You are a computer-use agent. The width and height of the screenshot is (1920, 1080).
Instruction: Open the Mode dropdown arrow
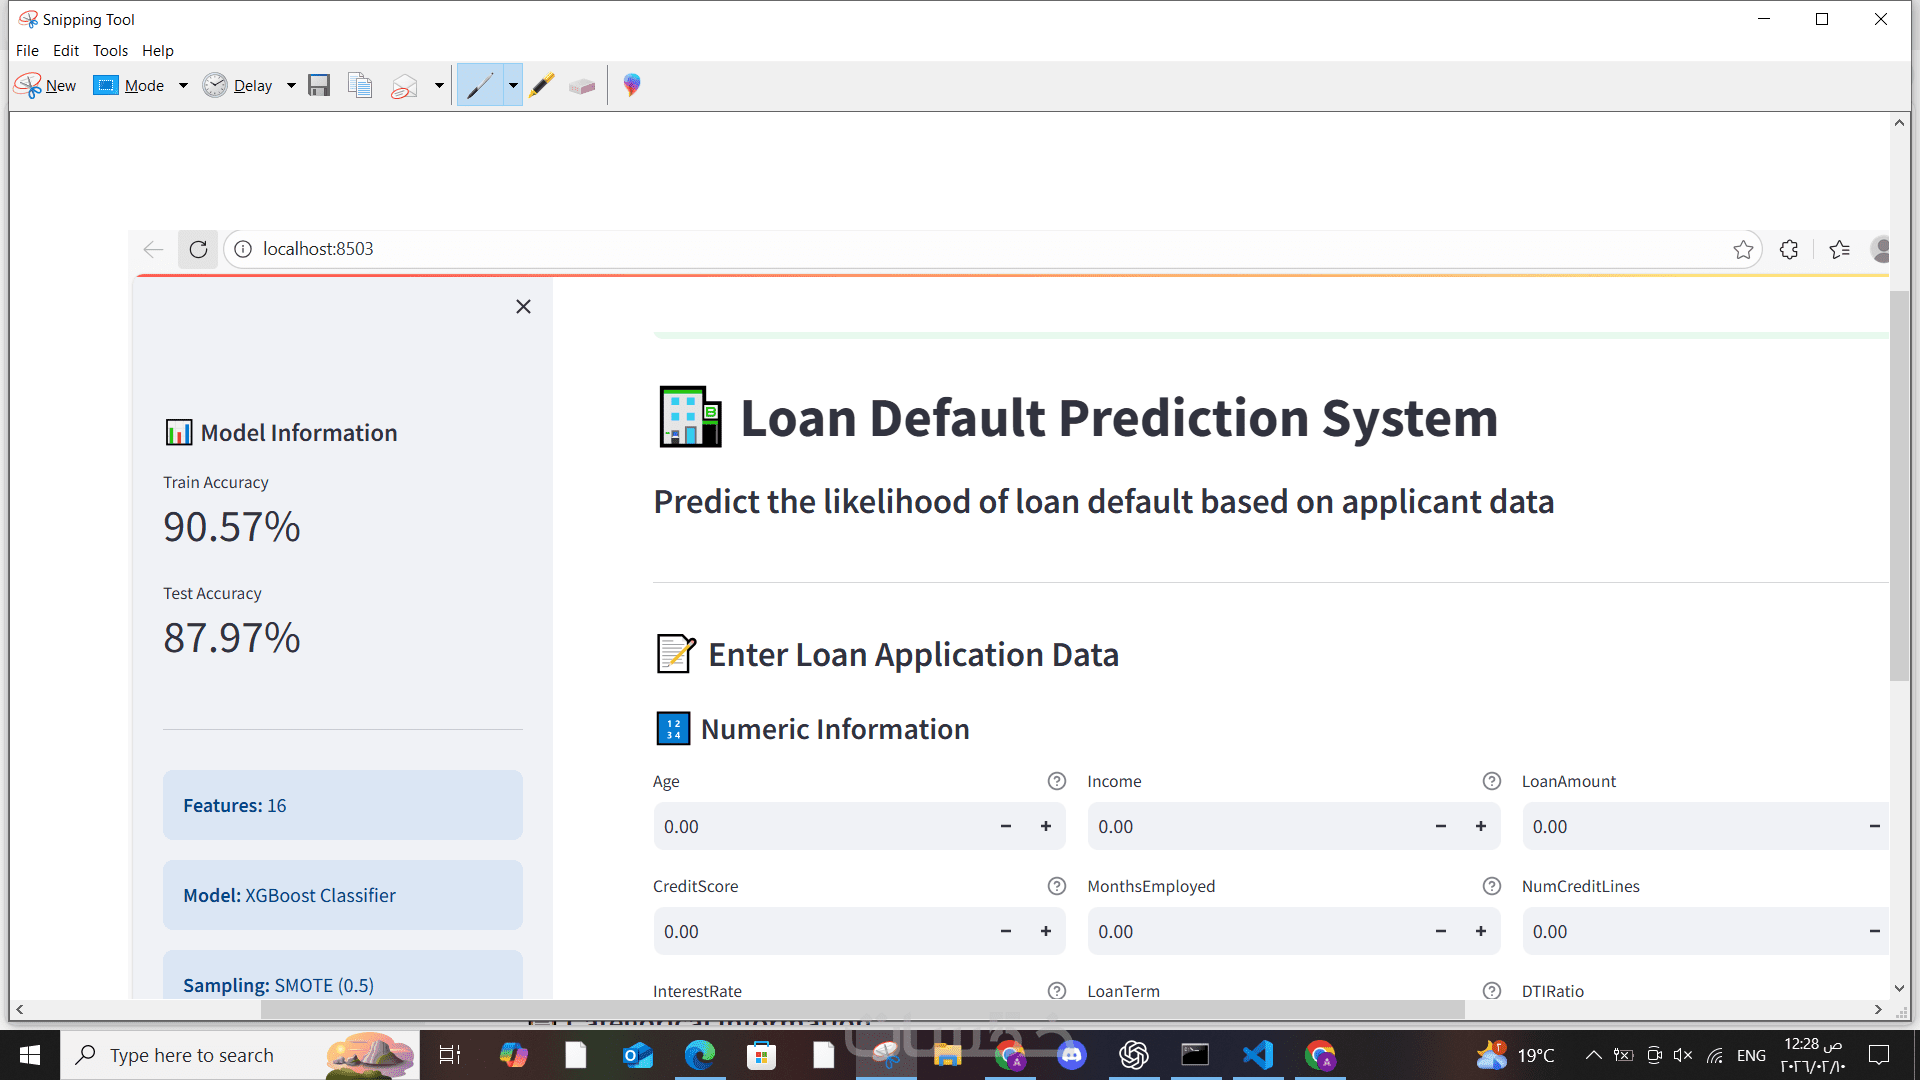(x=183, y=85)
